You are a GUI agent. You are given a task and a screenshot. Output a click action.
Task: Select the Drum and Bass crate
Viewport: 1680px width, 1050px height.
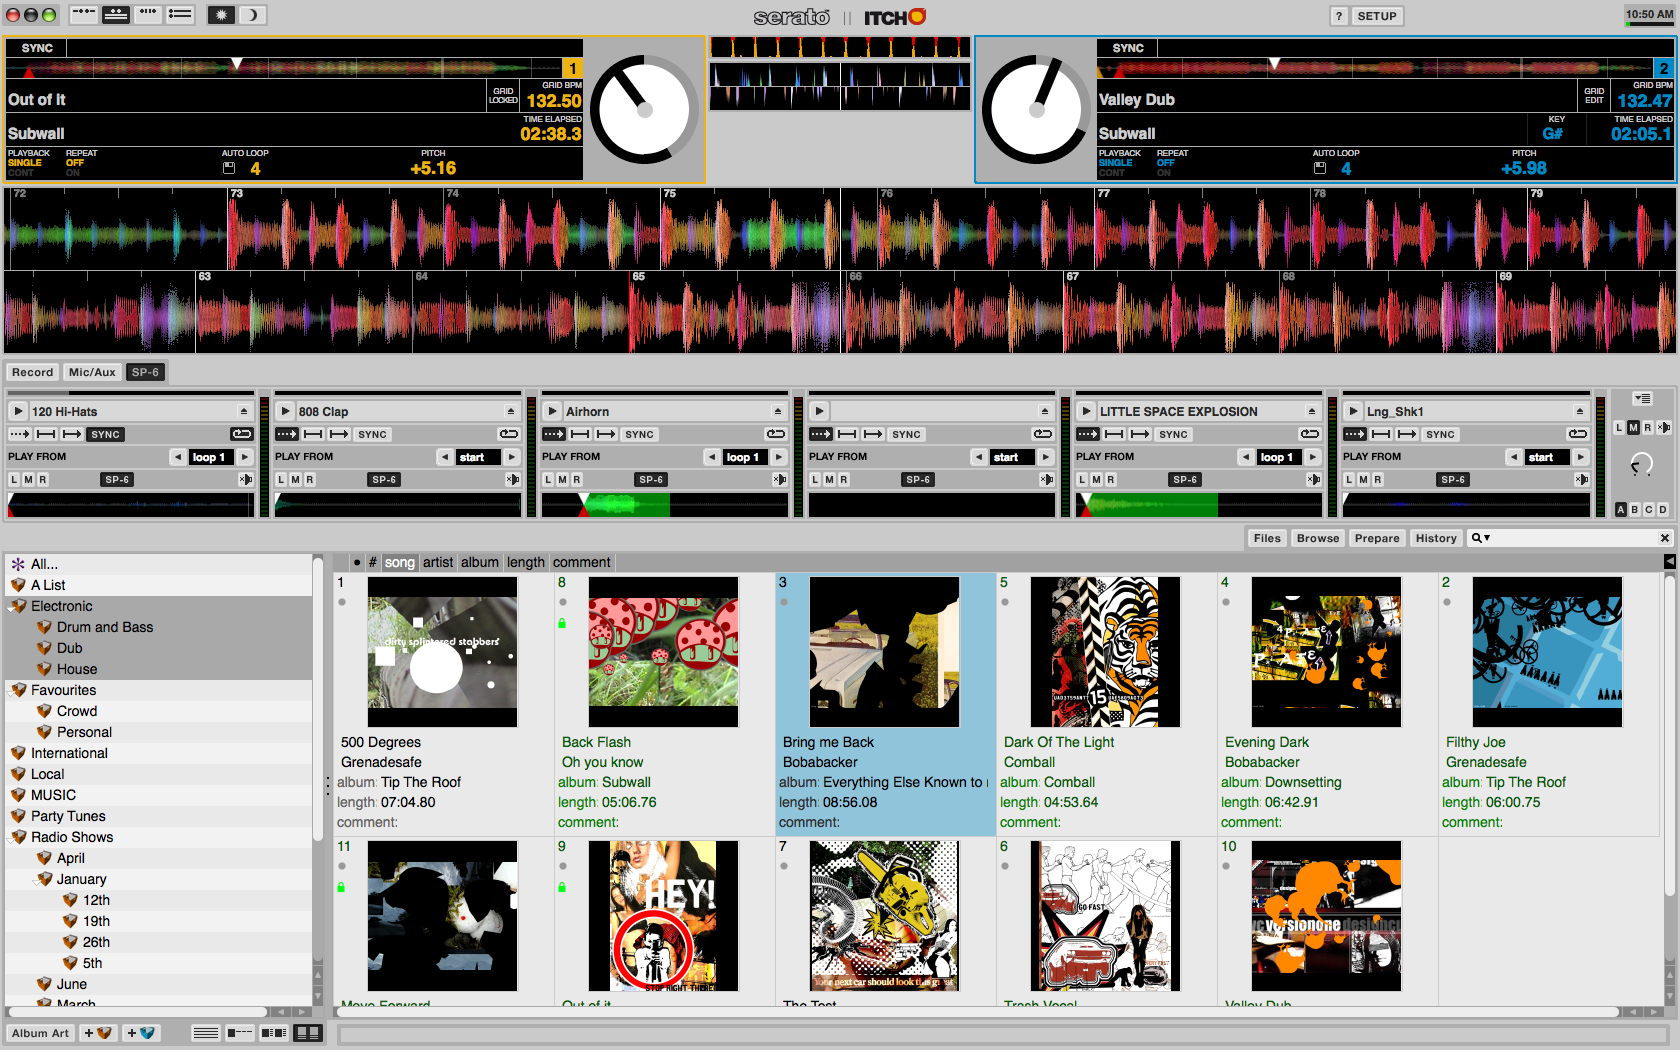105,627
